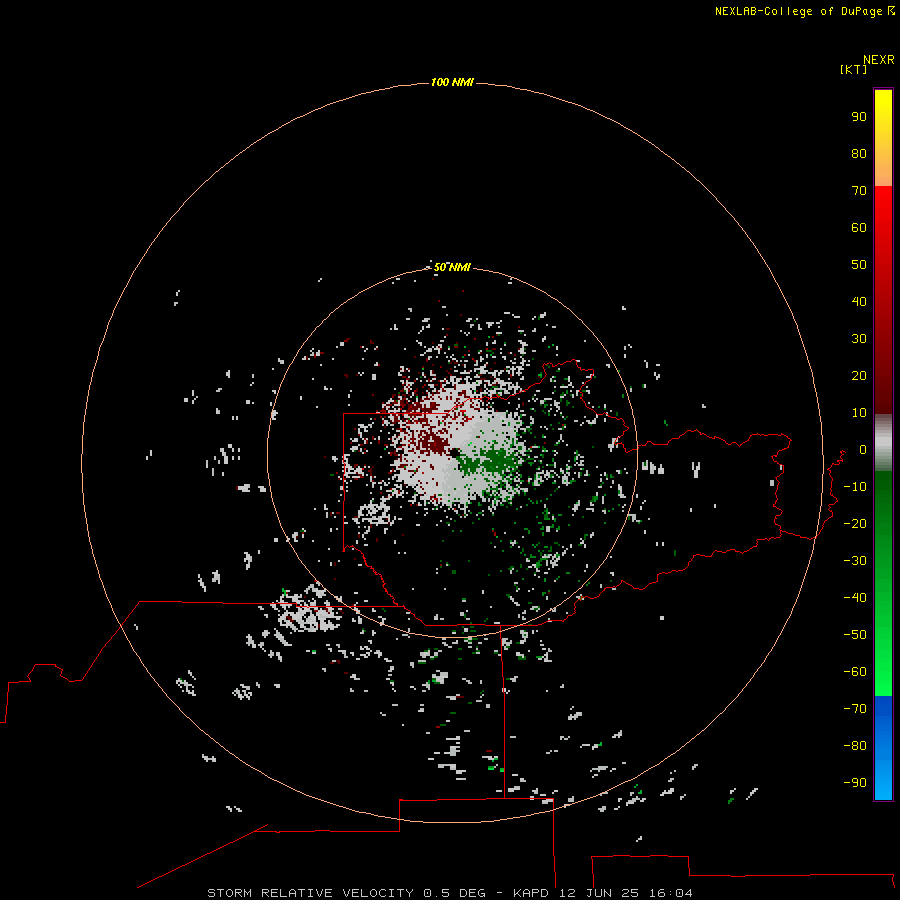Viewport: 900px width, 900px height.
Task: Click the 90 value on the velocity scale
Action: click(859, 117)
